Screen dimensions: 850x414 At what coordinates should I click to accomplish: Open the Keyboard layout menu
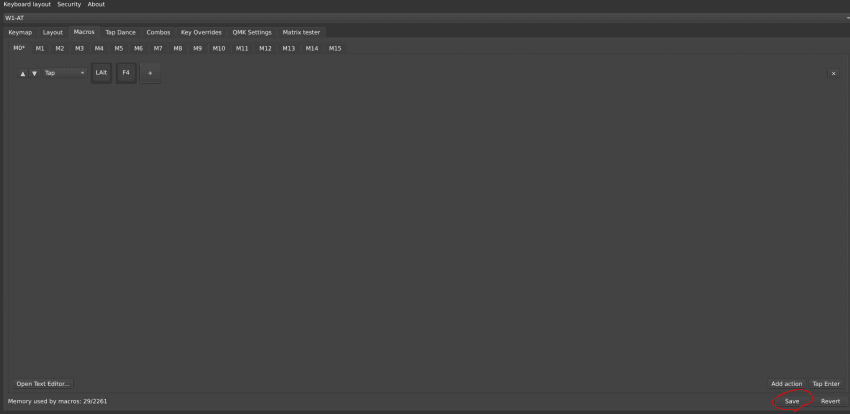pyautogui.click(x=27, y=4)
